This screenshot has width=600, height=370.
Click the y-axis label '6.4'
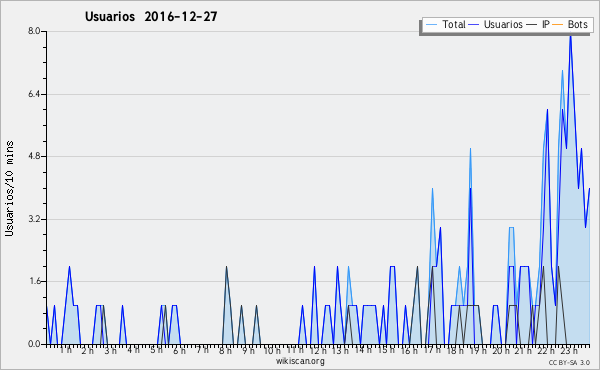coord(34,94)
